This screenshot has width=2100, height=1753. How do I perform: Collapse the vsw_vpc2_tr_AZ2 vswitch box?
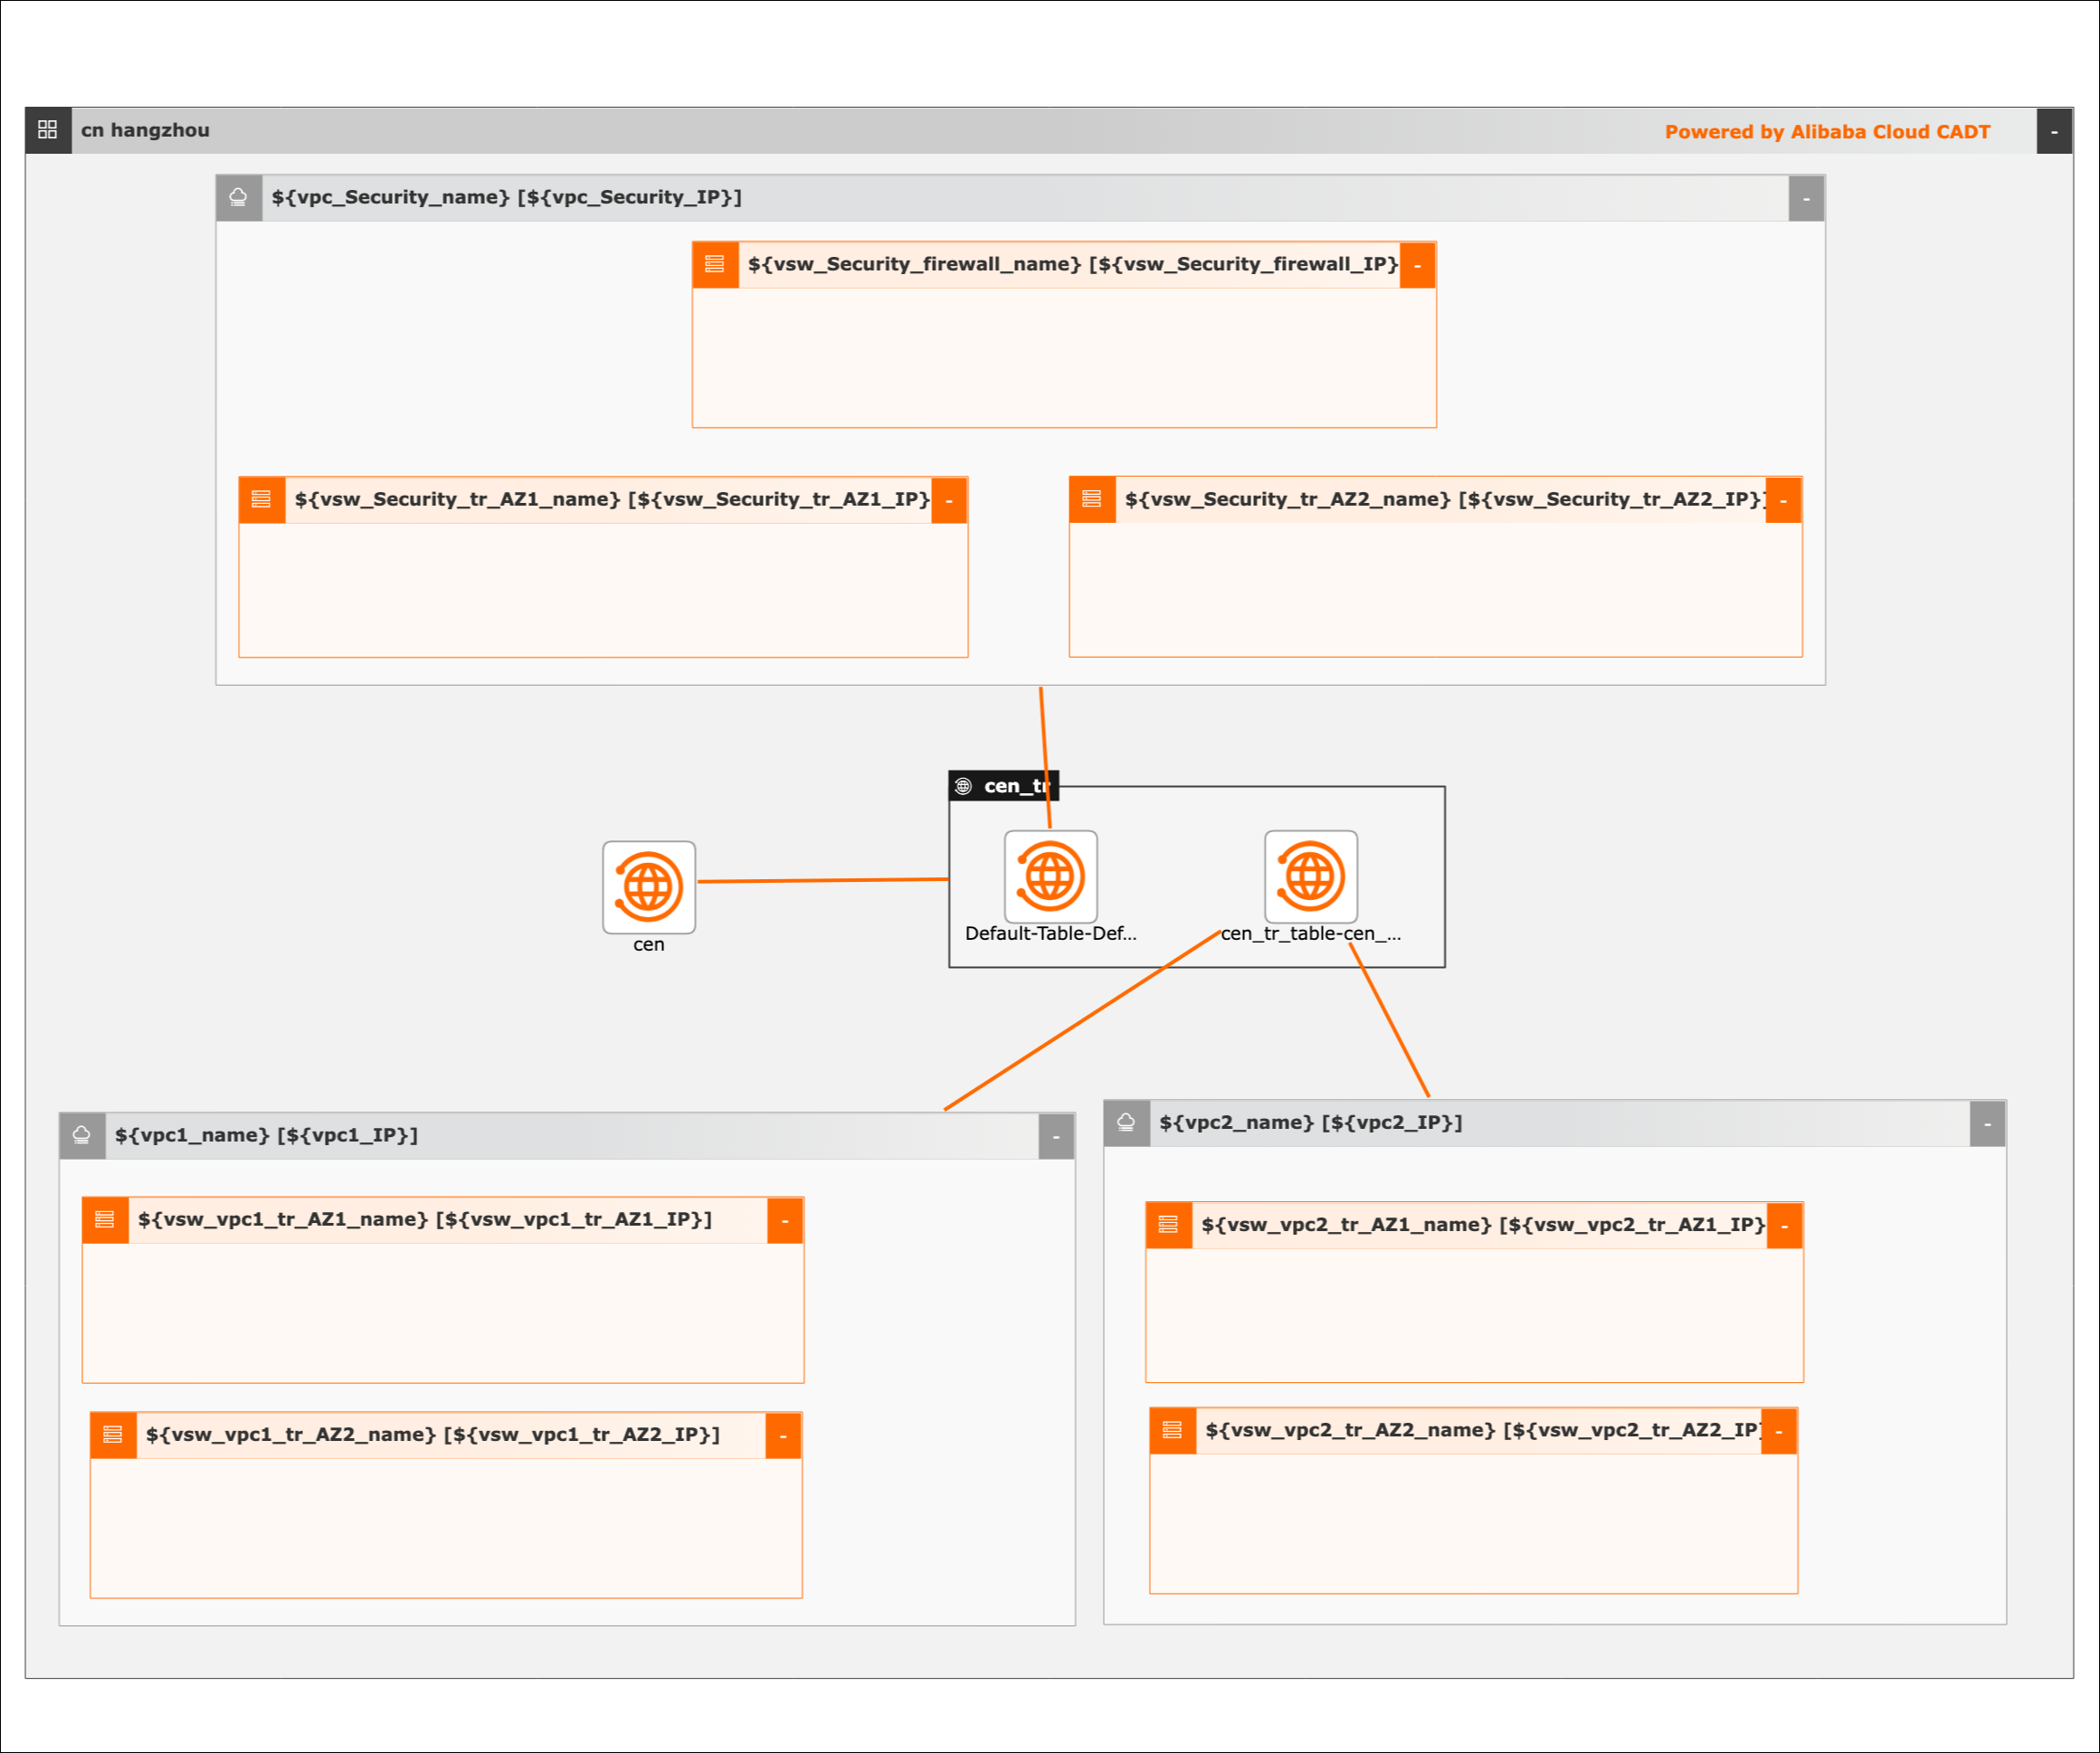click(x=1778, y=1431)
